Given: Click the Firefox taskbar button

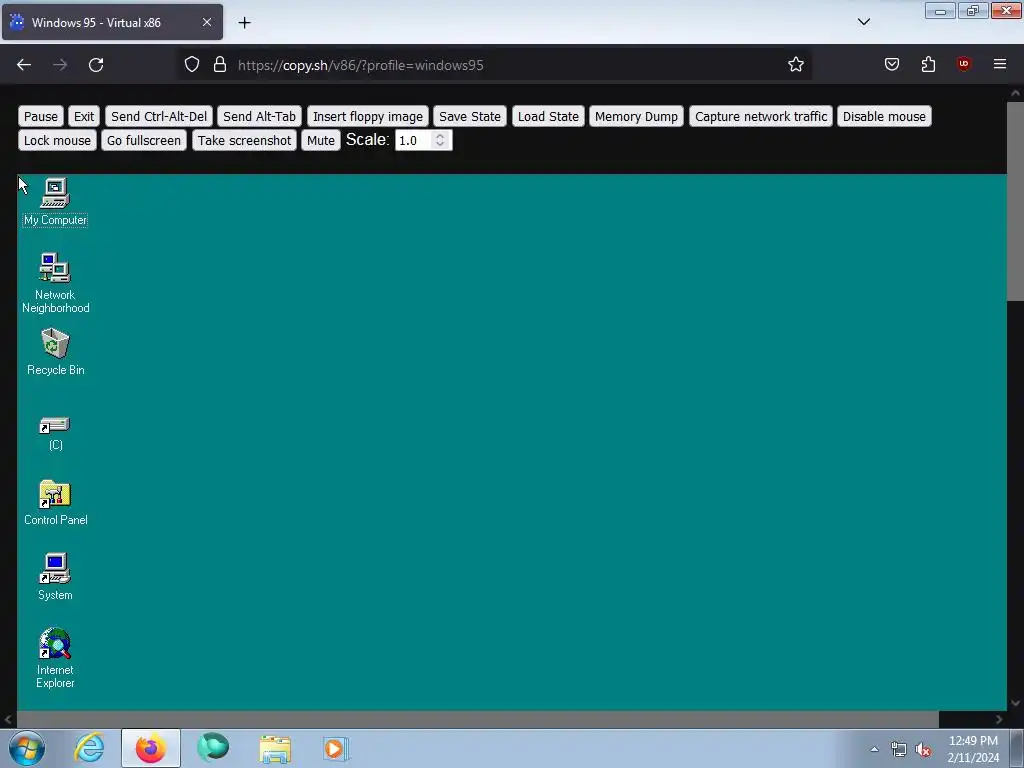Looking at the screenshot, I should 151,748.
